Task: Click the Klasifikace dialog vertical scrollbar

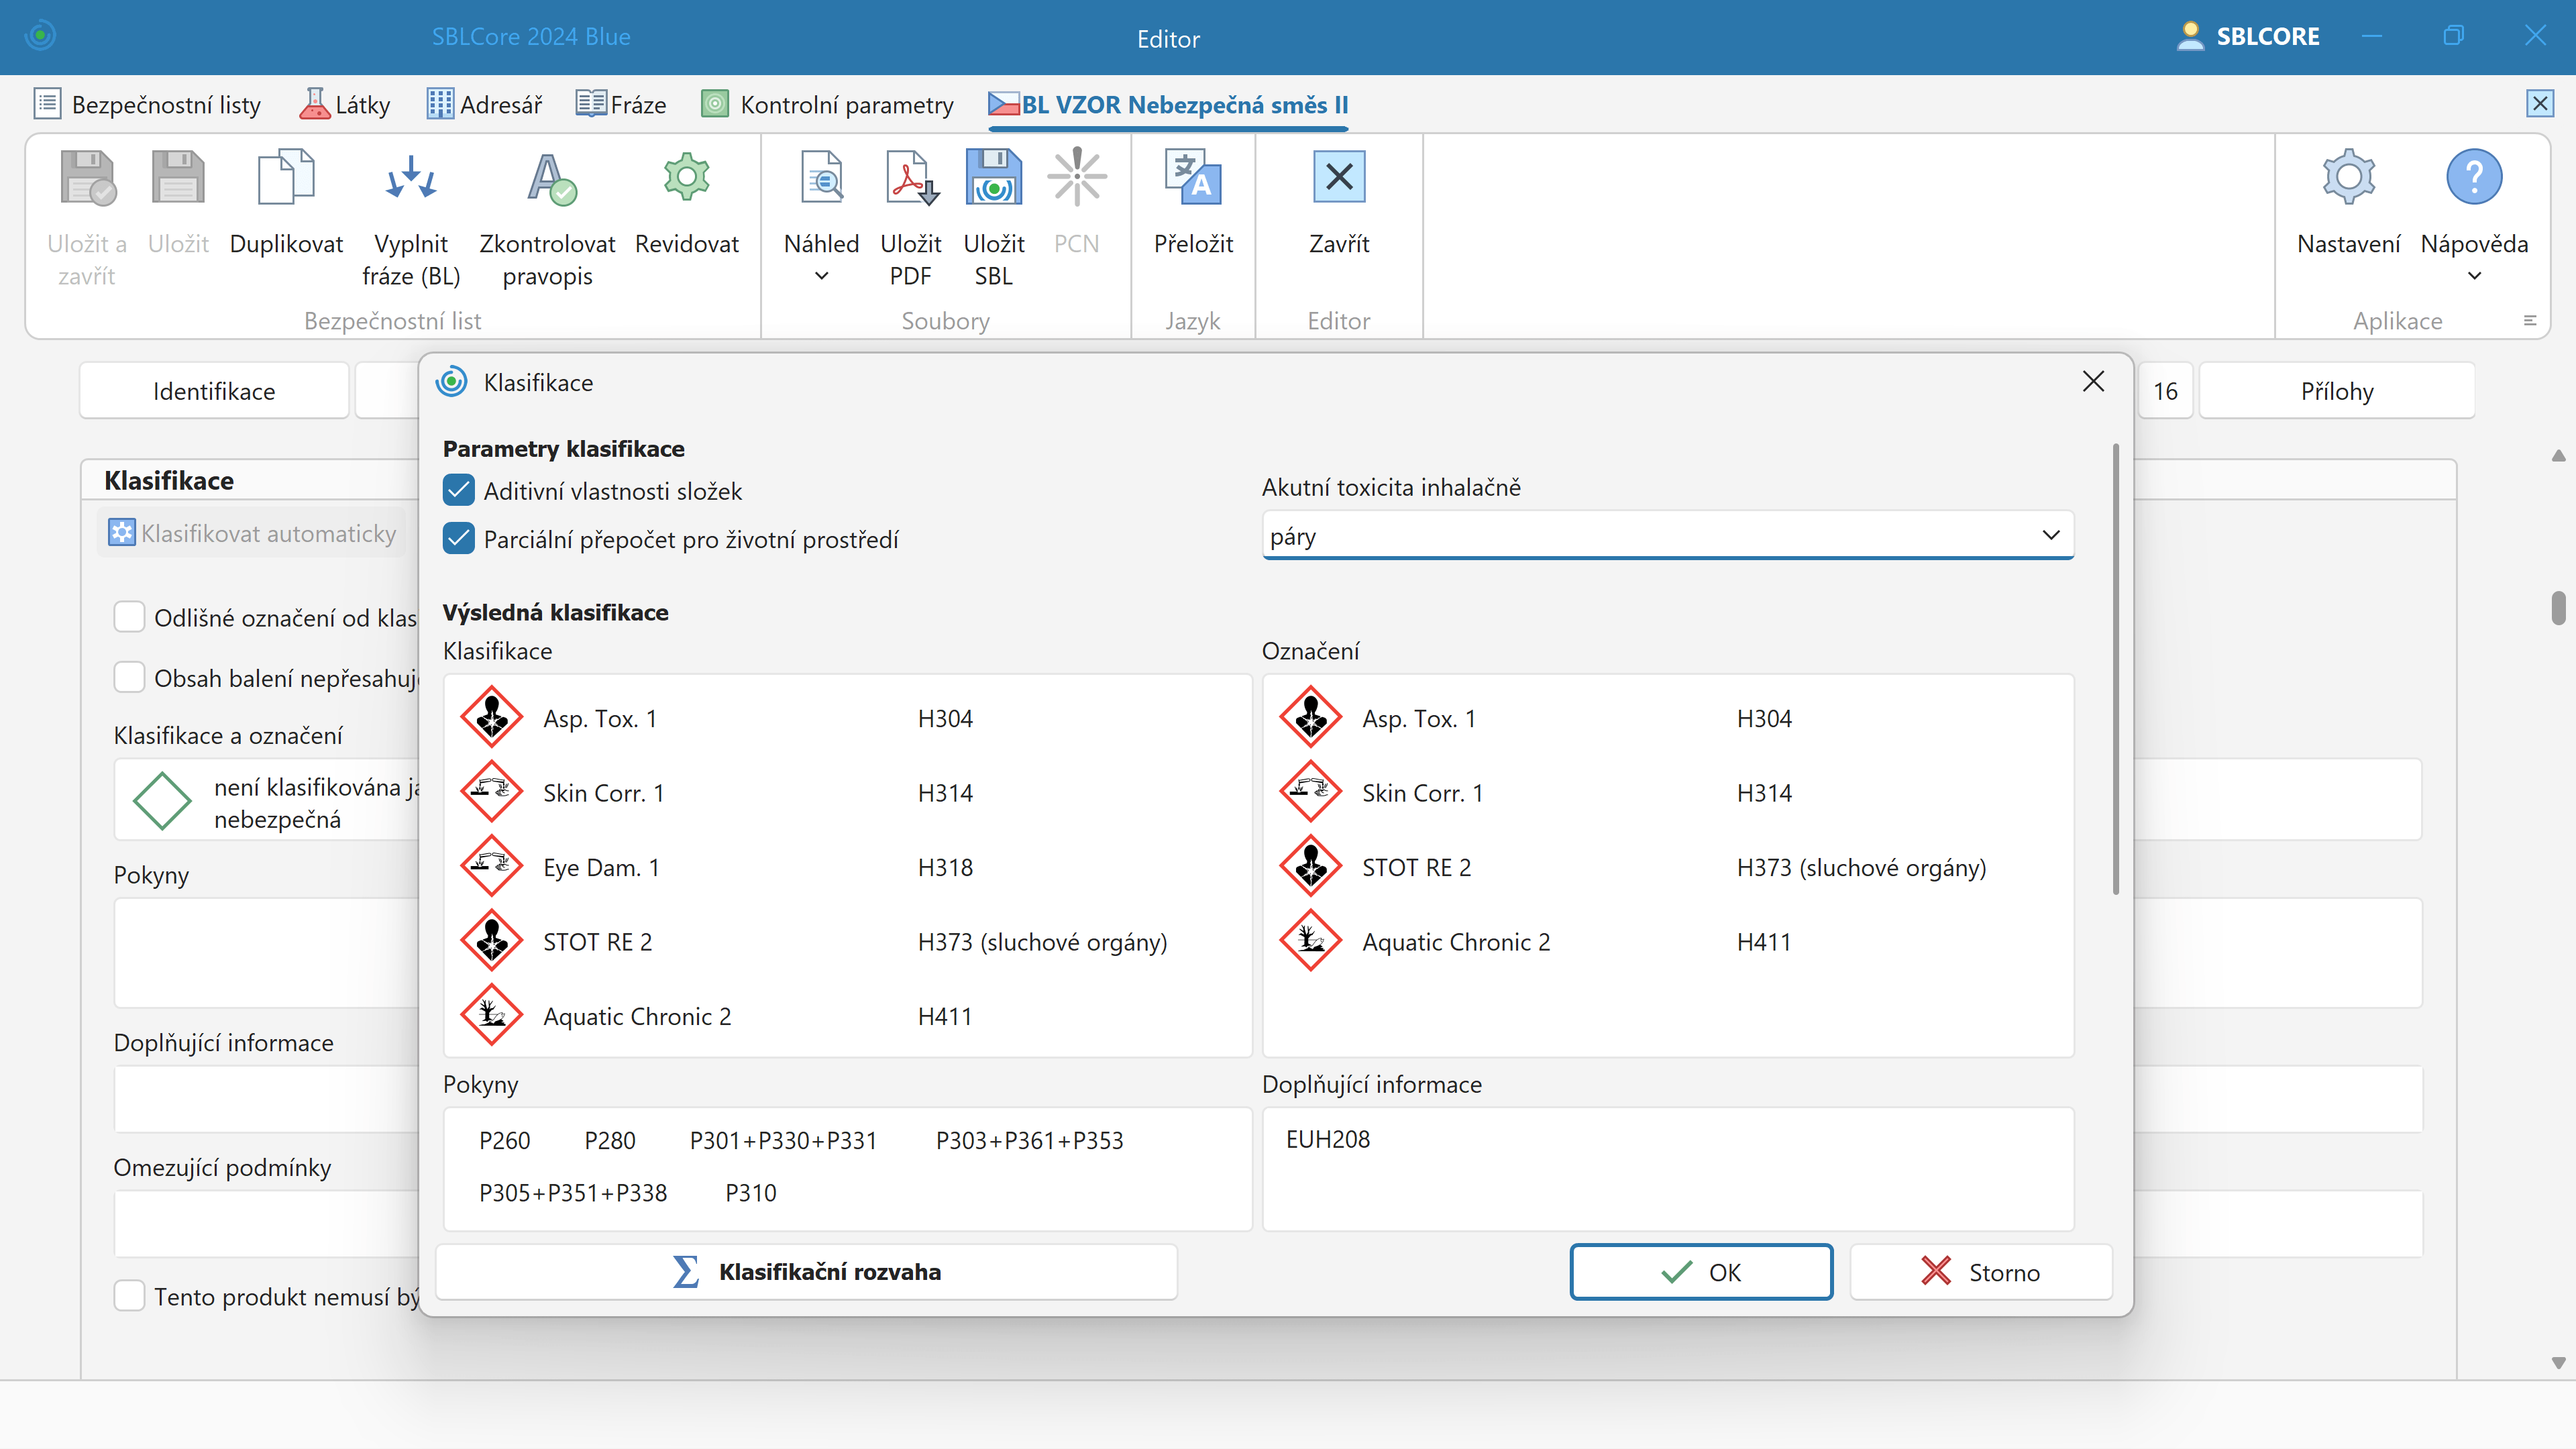Action: pyautogui.click(x=2115, y=670)
